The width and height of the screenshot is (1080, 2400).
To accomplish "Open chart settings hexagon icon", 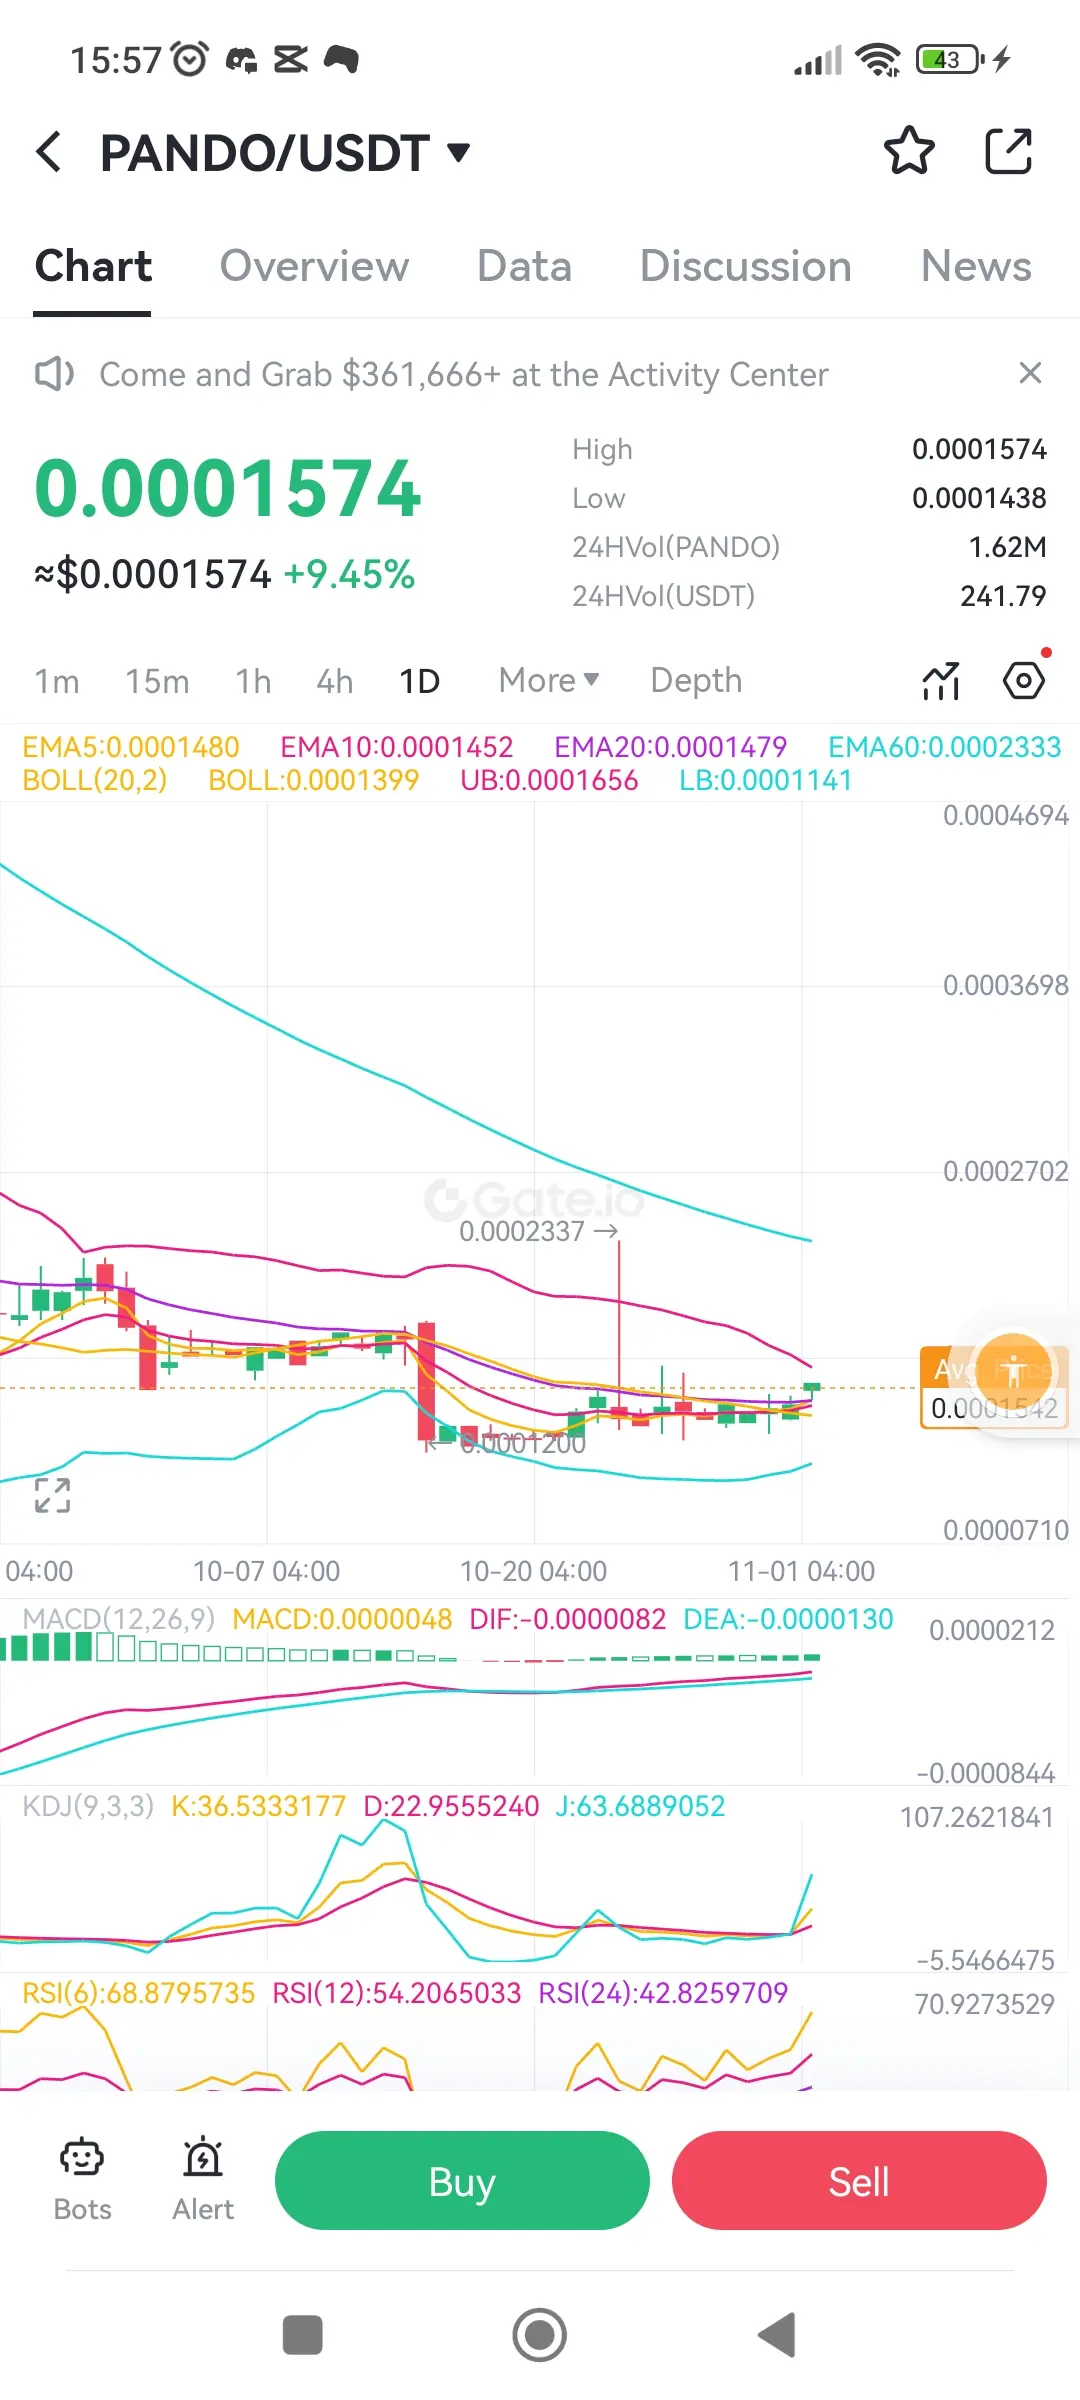I will pyautogui.click(x=1024, y=681).
